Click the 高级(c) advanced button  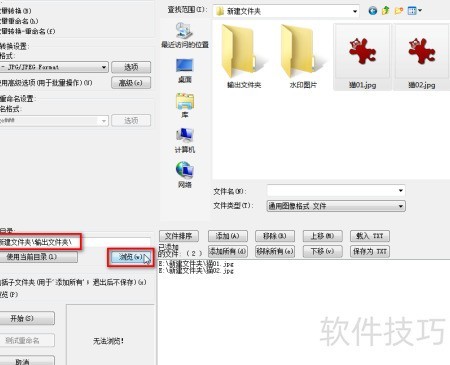pyautogui.click(x=131, y=83)
